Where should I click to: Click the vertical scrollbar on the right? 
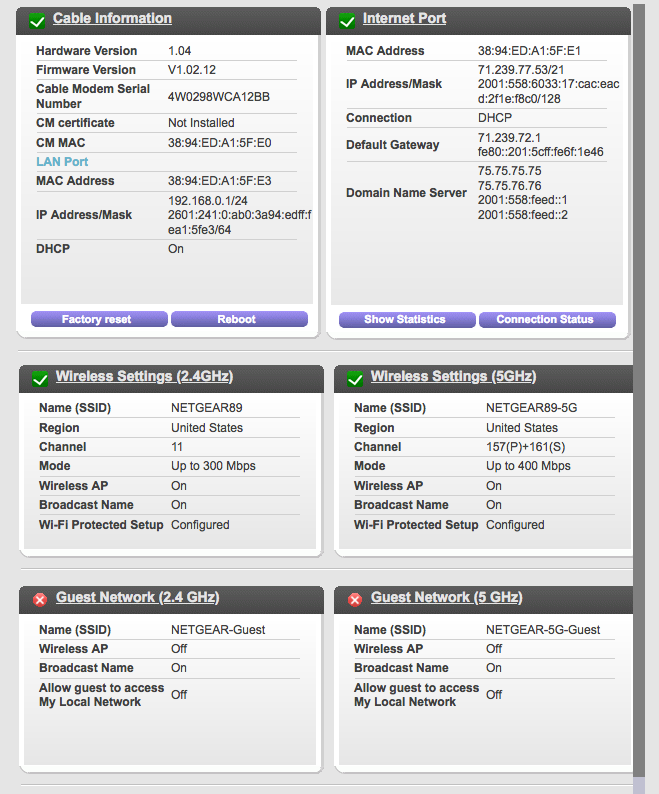pos(639,390)
